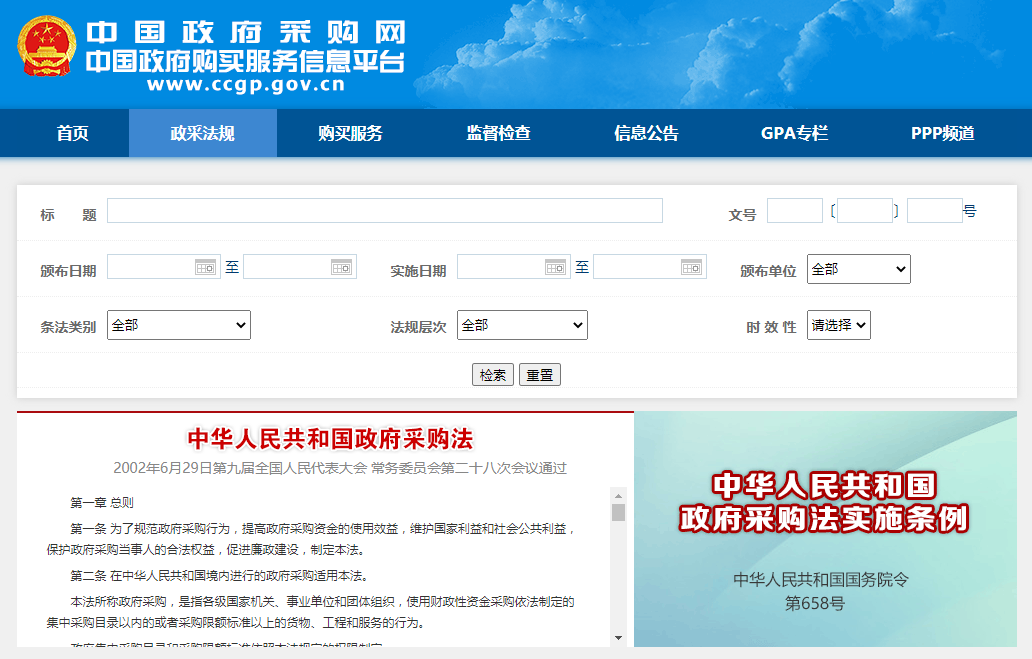Click the 第一章 总则 heading
The width and height of the screenshot is (1032, 659).
click(x=102, y=503)
